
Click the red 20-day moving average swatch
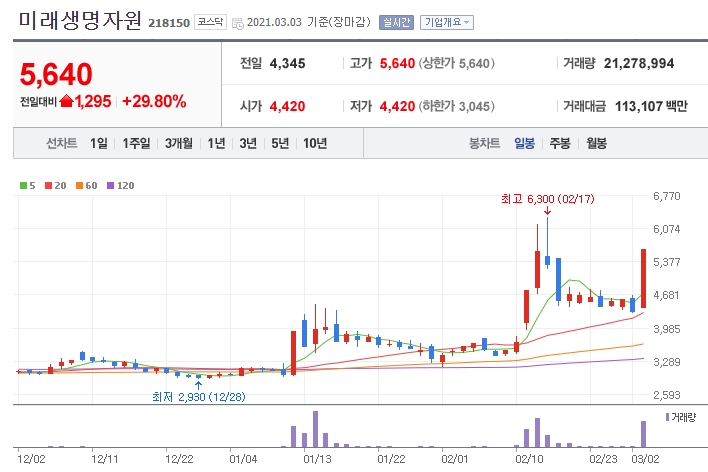point(48,185)
